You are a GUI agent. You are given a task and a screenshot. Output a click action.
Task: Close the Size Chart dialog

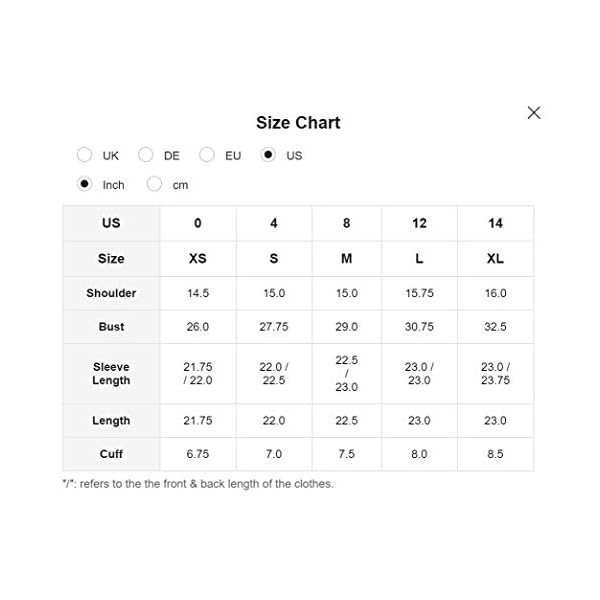pyautogui.click(x=534, y=113)
